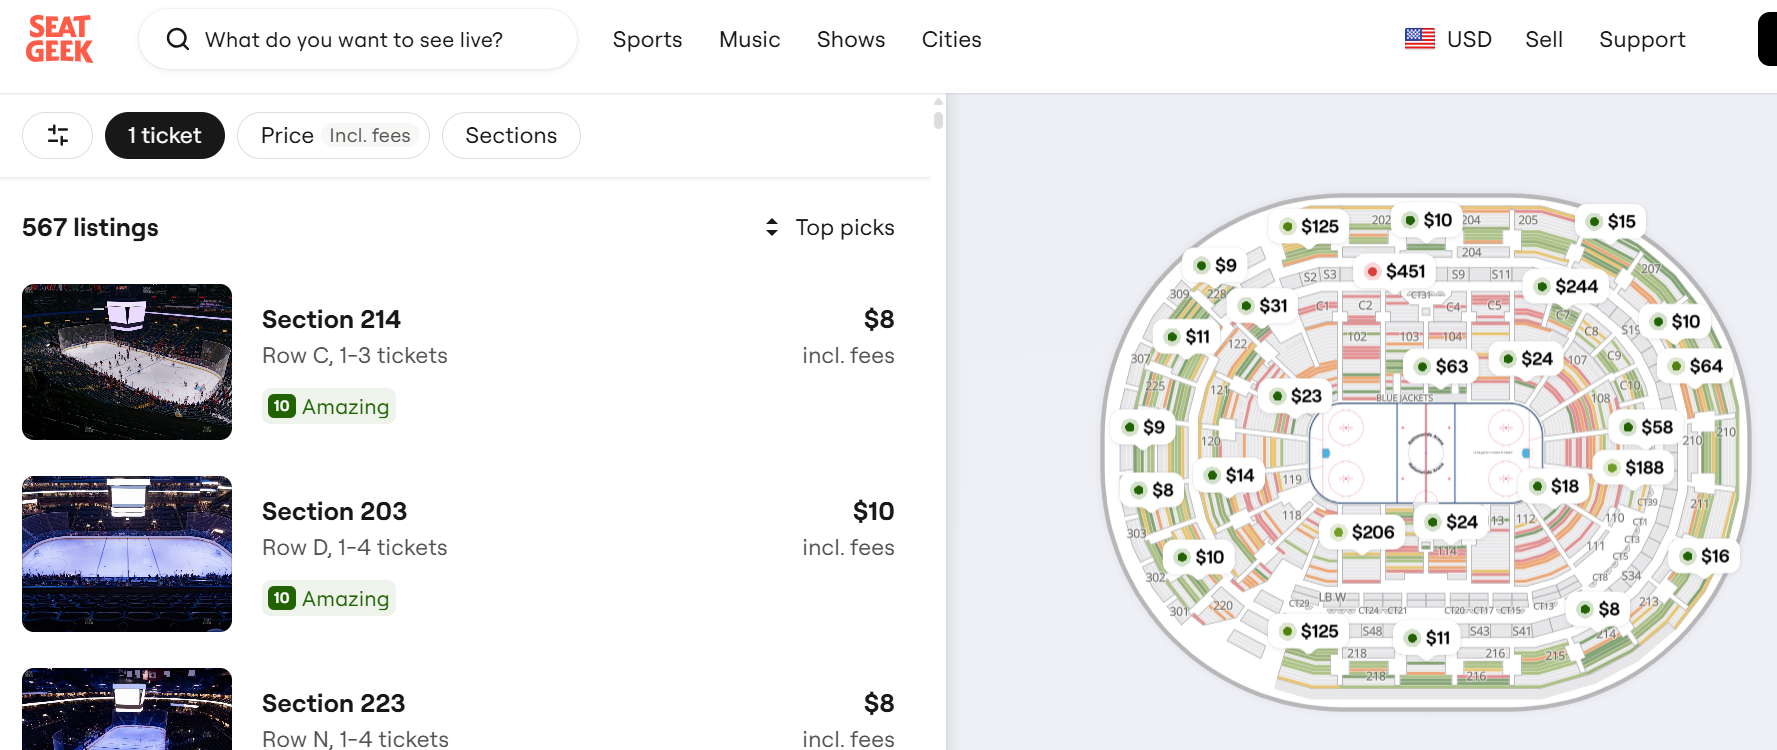1777x750 pixels.
Task: Select the $206 price pin on map
Action: [x=1363, y=532]
